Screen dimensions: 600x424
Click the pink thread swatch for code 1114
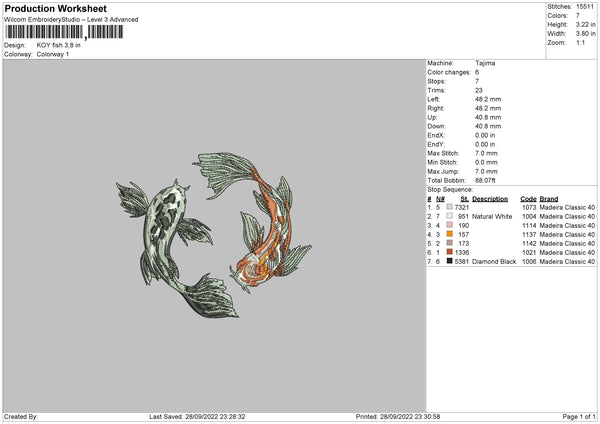449,225
